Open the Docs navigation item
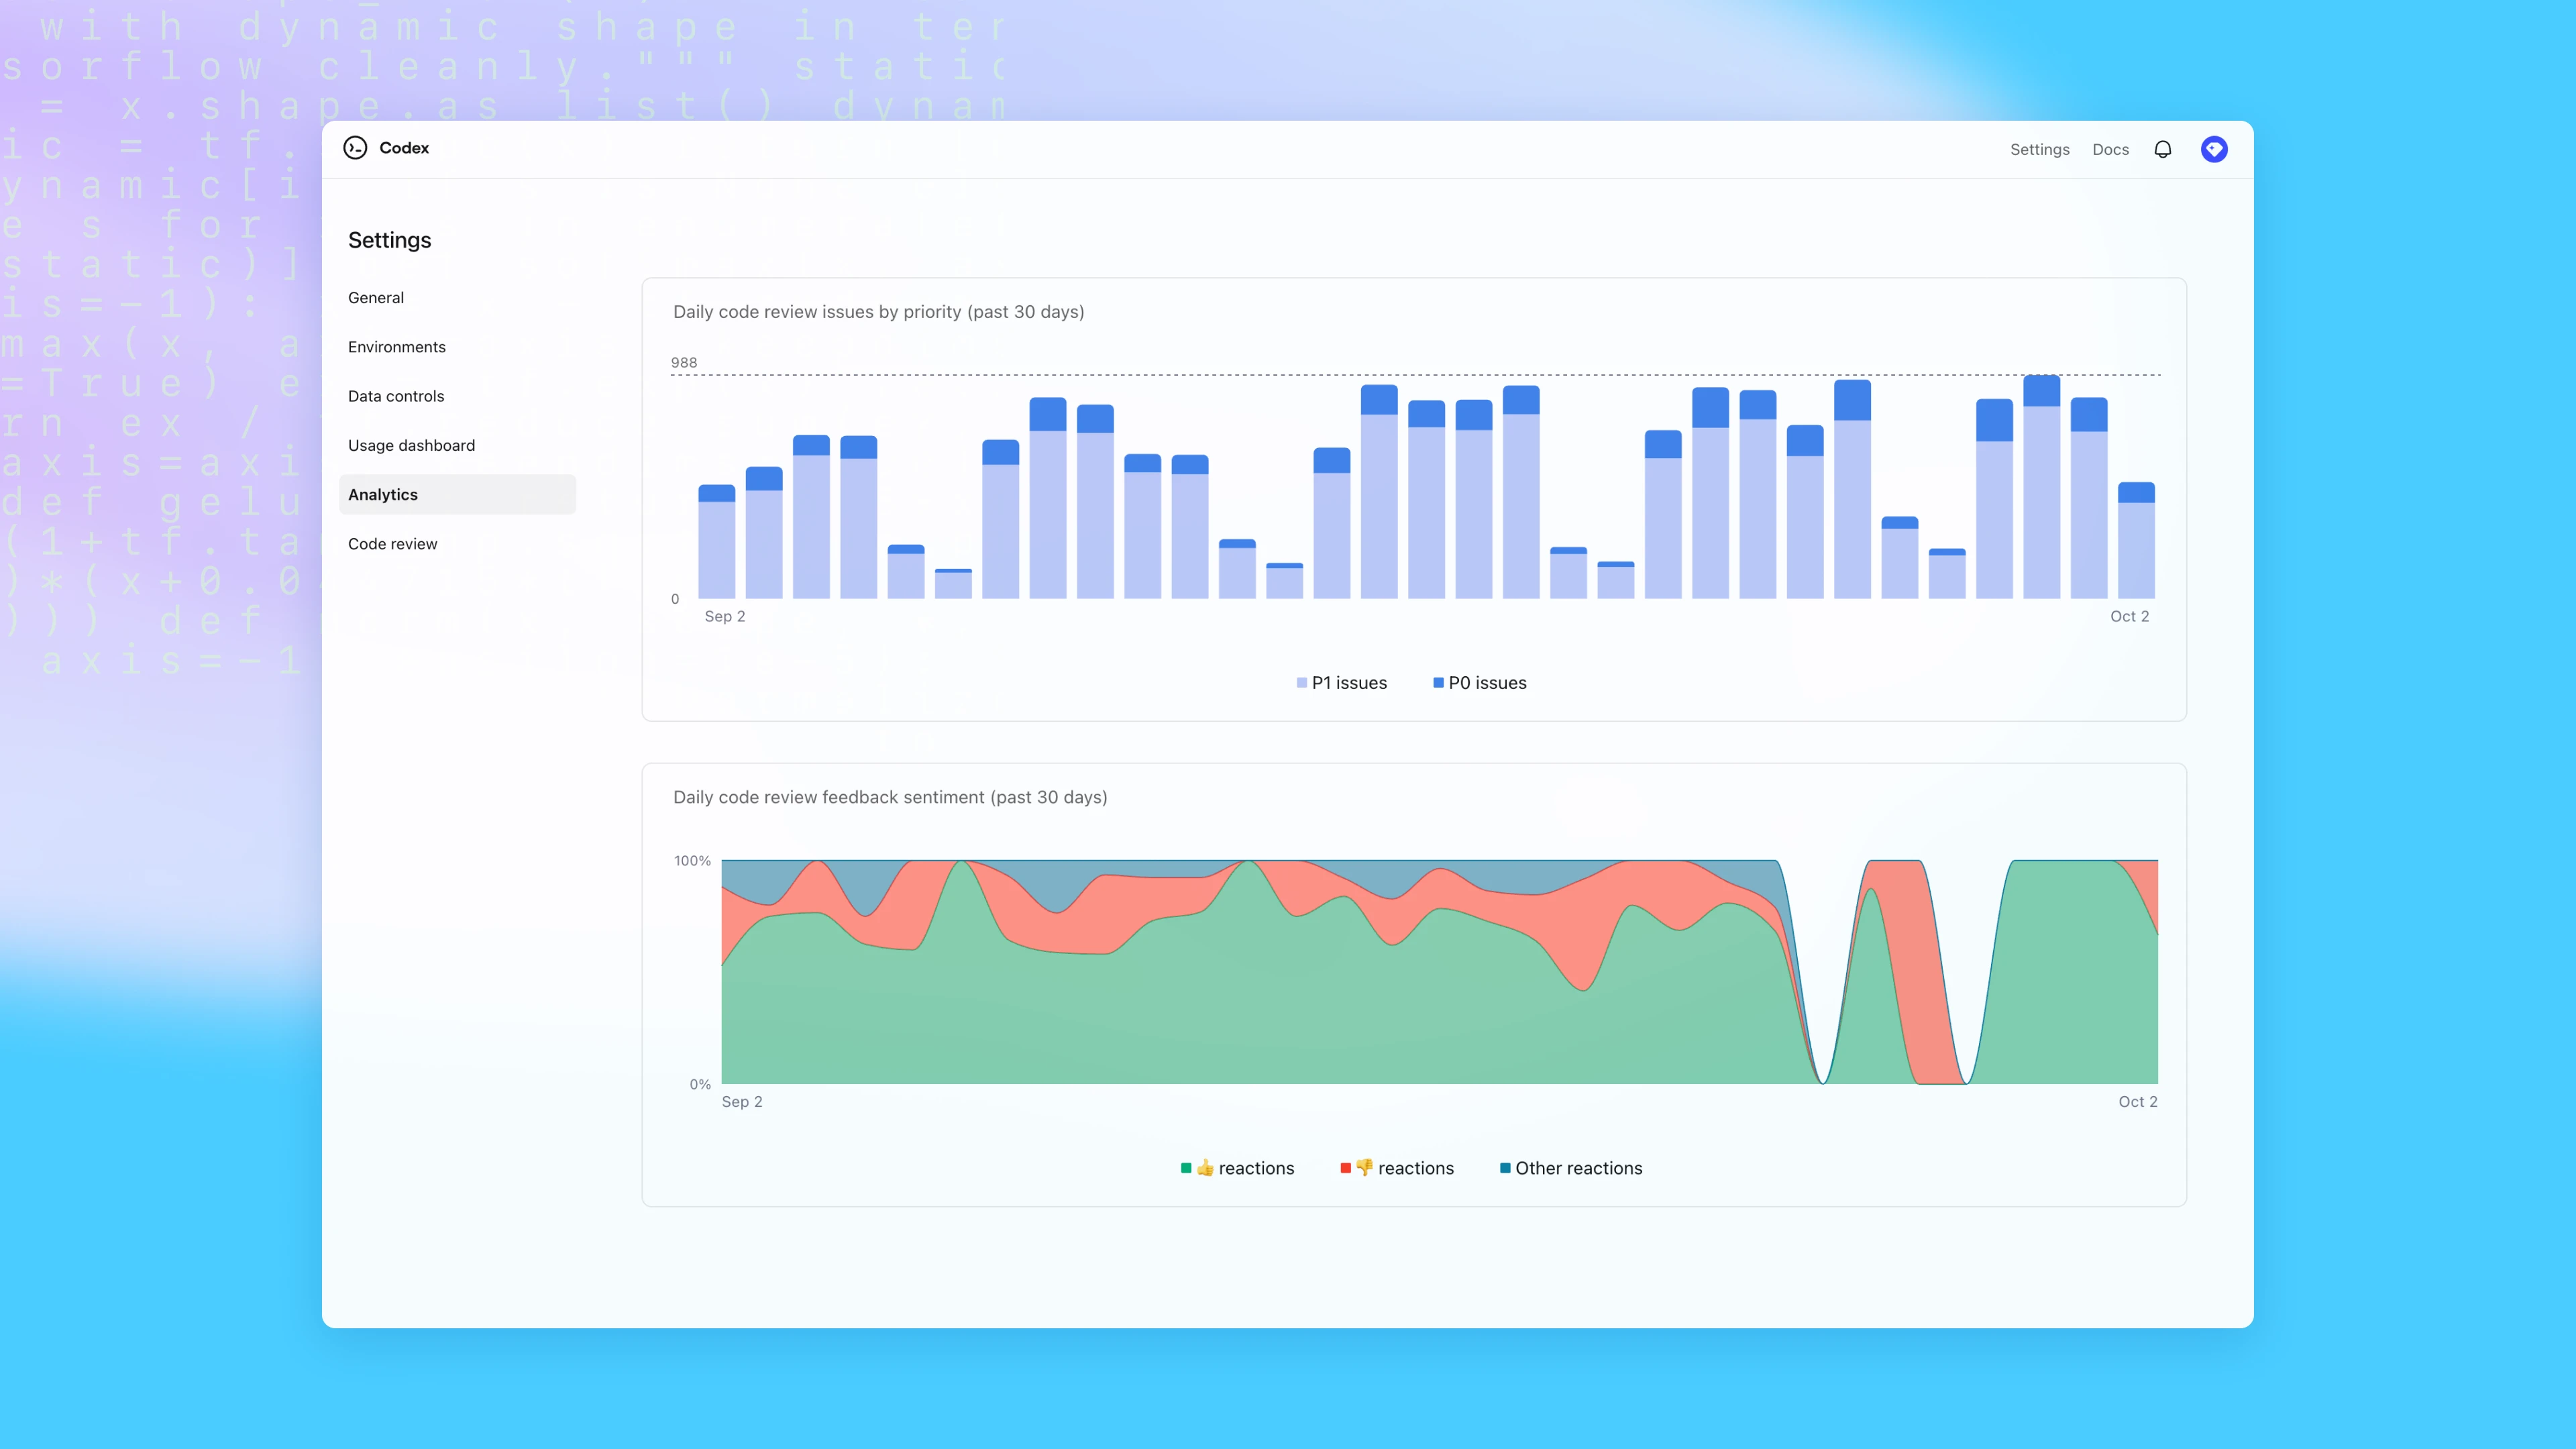 2110,148
